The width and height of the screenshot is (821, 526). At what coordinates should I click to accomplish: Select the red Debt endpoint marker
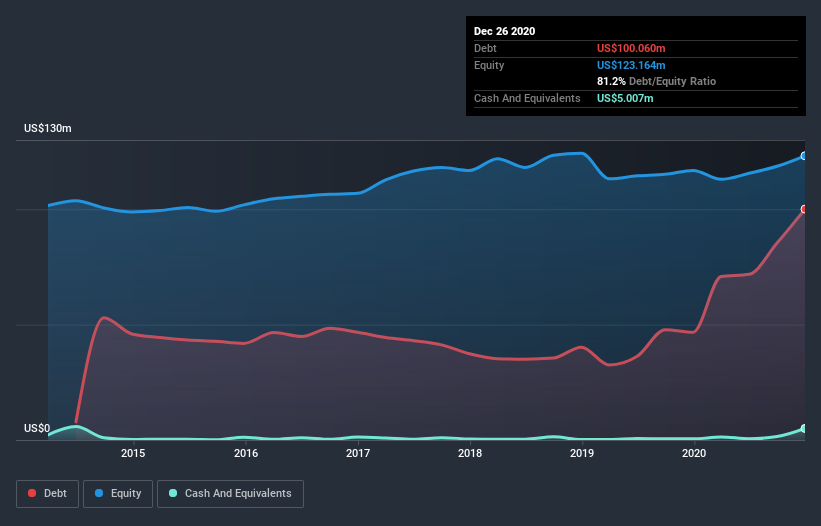pos(804,209)
